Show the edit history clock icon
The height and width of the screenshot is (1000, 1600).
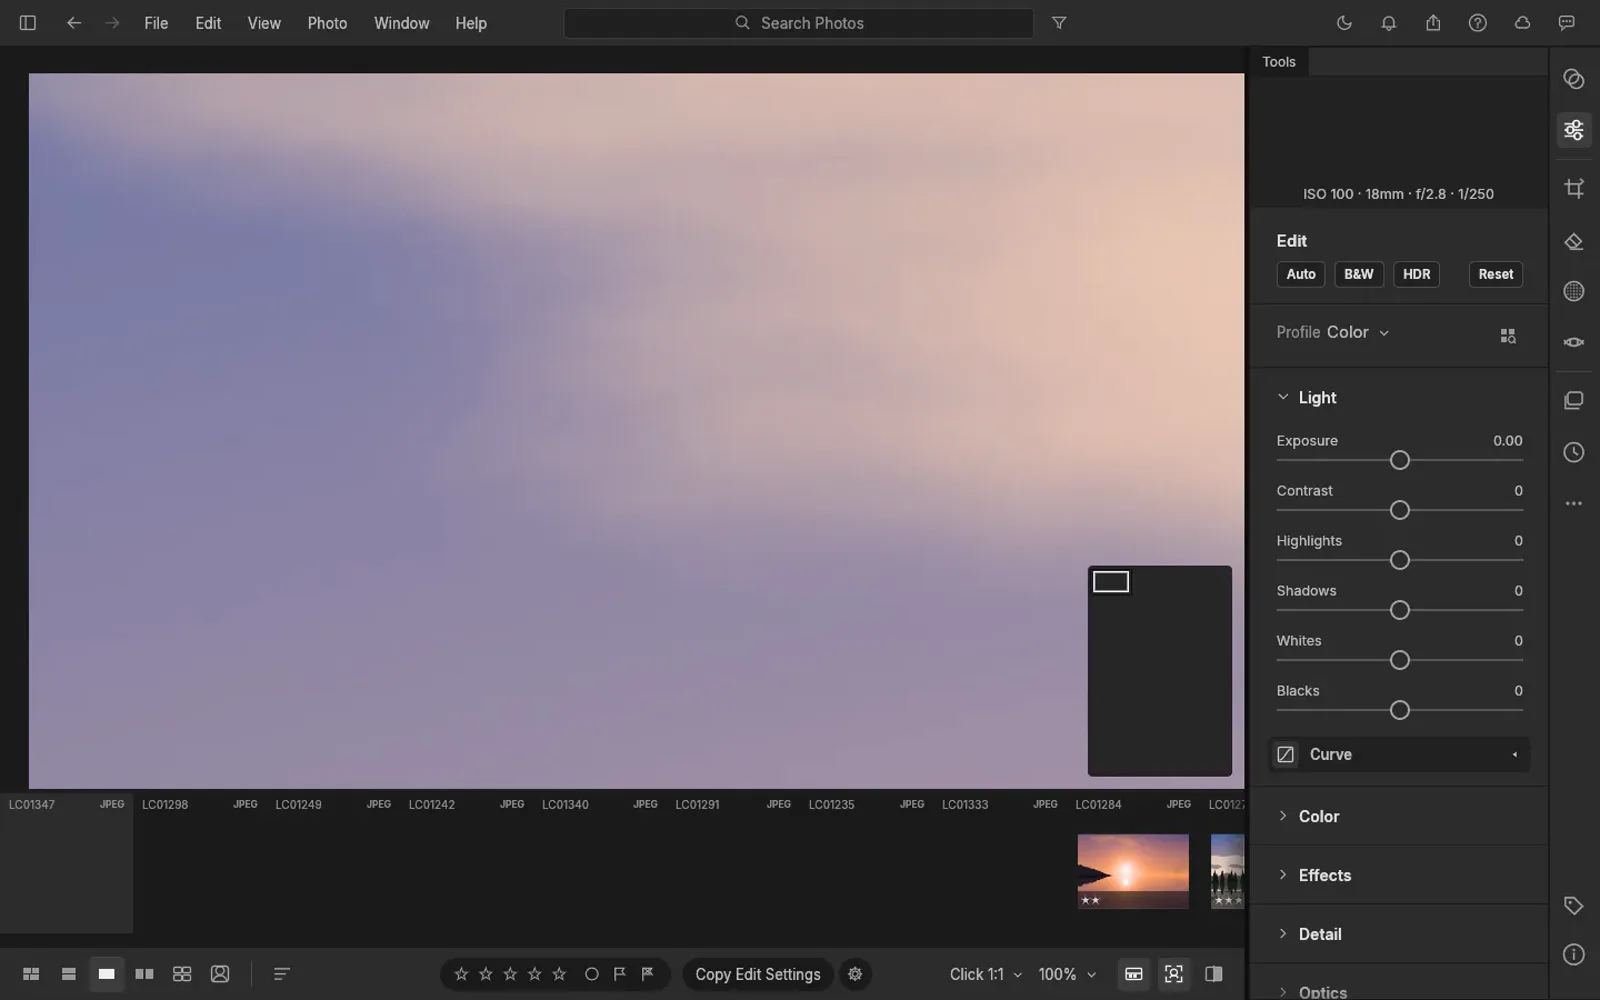click(1574, 453)
